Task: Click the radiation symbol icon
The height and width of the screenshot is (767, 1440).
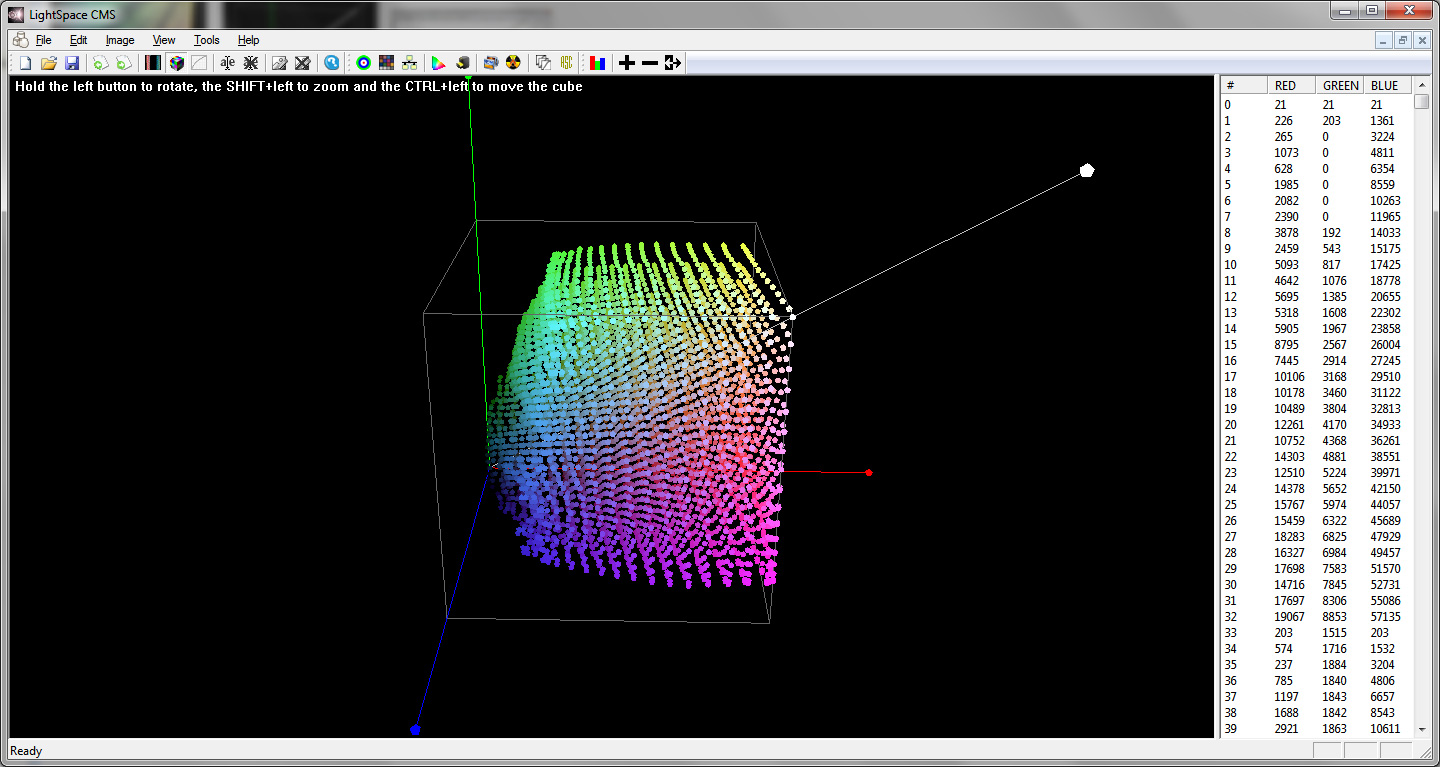Action: (514, 63)
